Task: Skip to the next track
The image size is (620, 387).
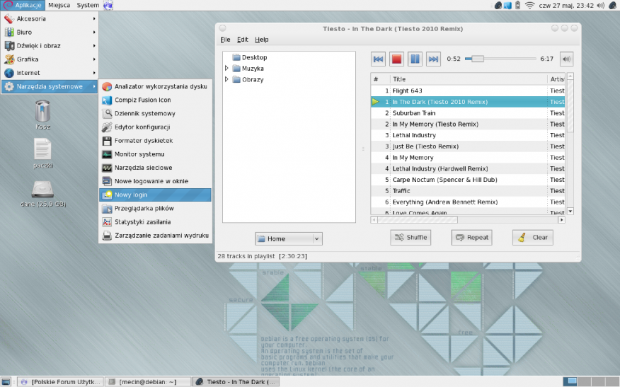Action: coord(433,59)
